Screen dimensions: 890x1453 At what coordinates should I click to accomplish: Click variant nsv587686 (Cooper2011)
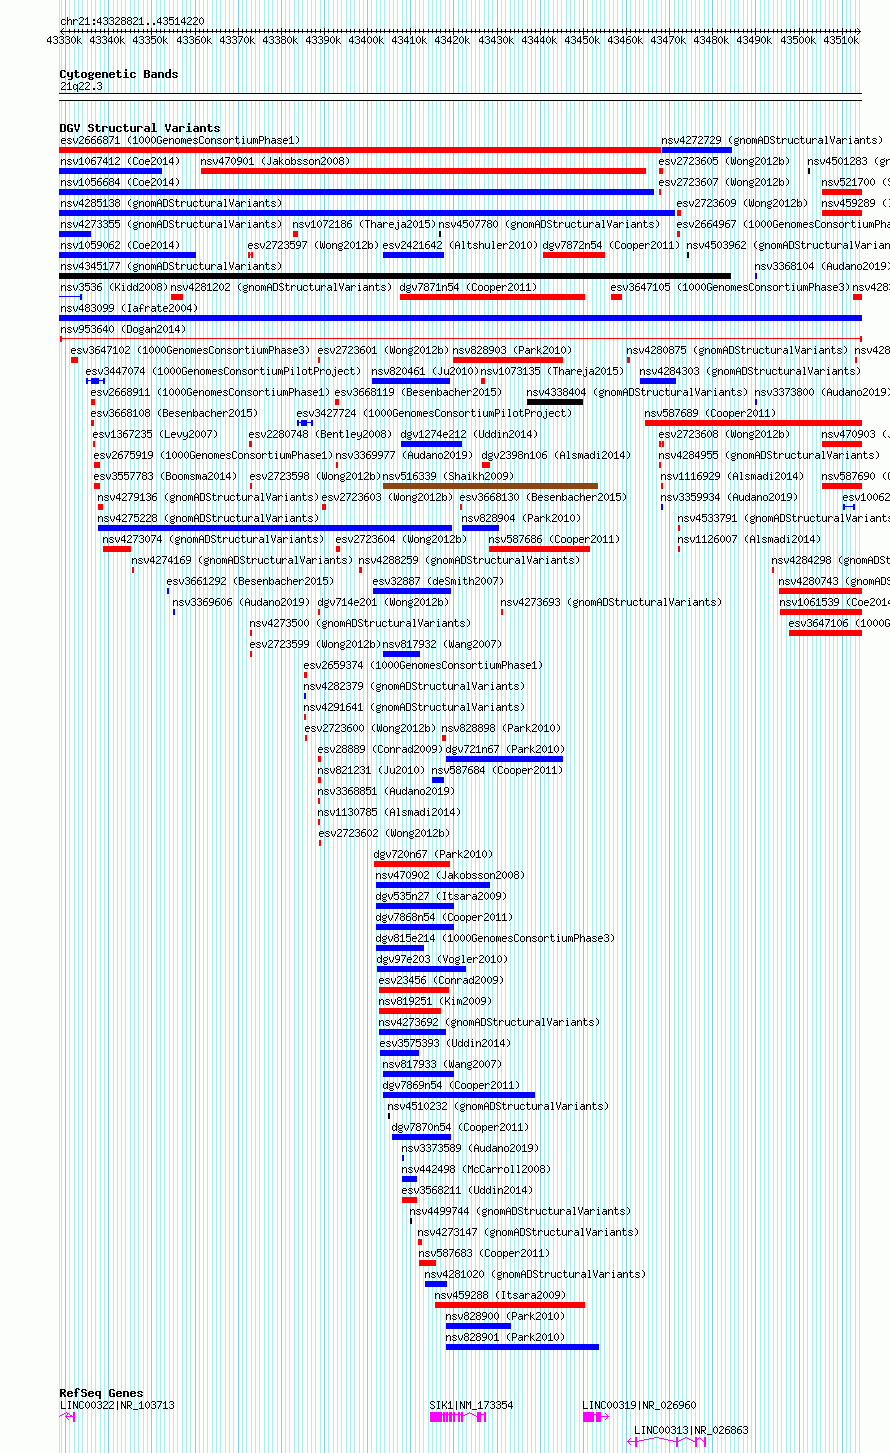(x=554, y=539)
